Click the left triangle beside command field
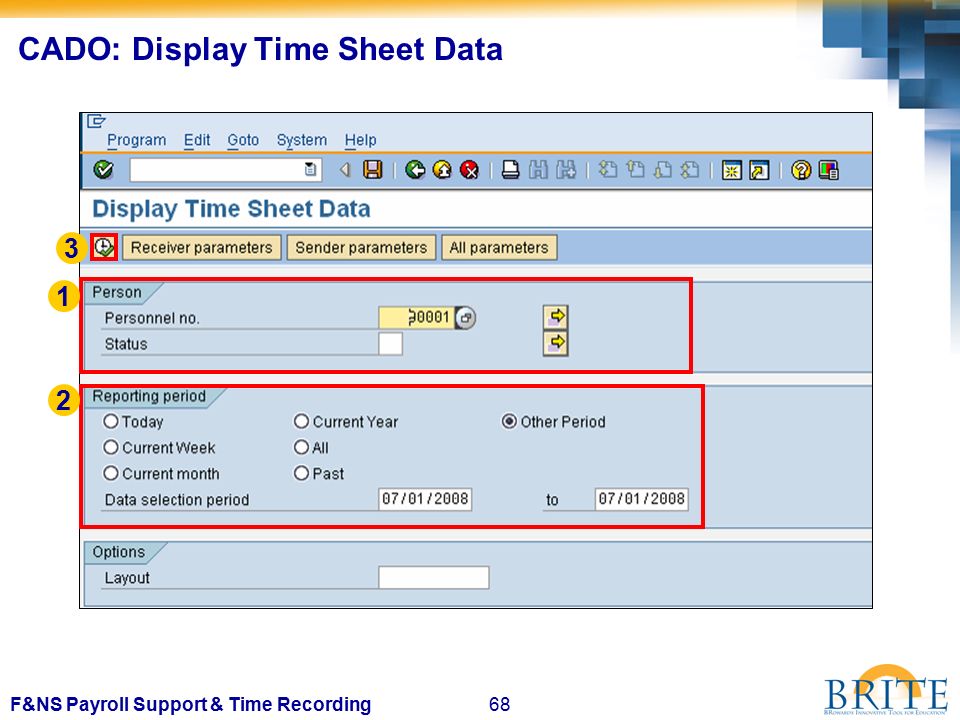 point(345,170)
